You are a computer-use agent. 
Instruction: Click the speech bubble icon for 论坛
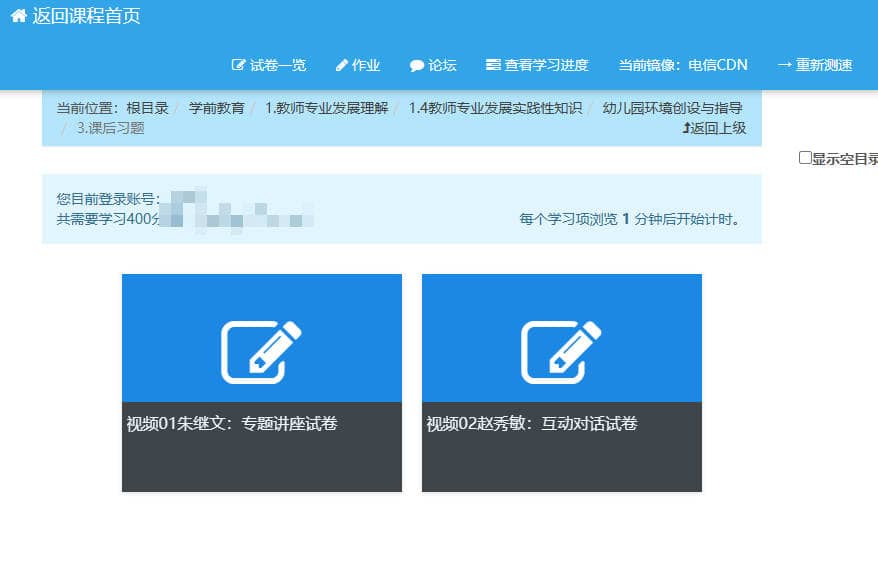(x=417, y=66)
